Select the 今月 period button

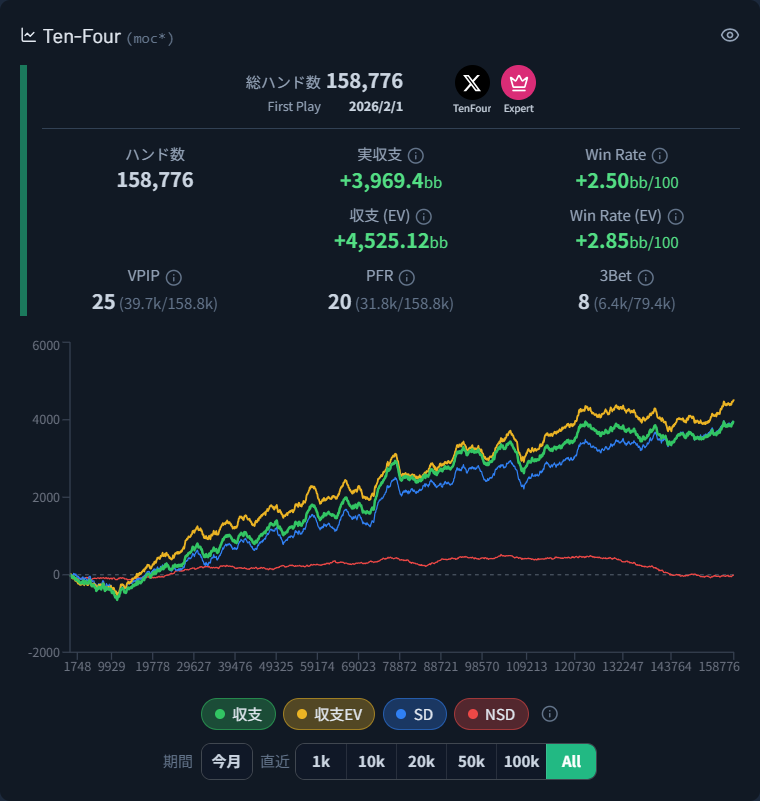(x=227, y=761)
